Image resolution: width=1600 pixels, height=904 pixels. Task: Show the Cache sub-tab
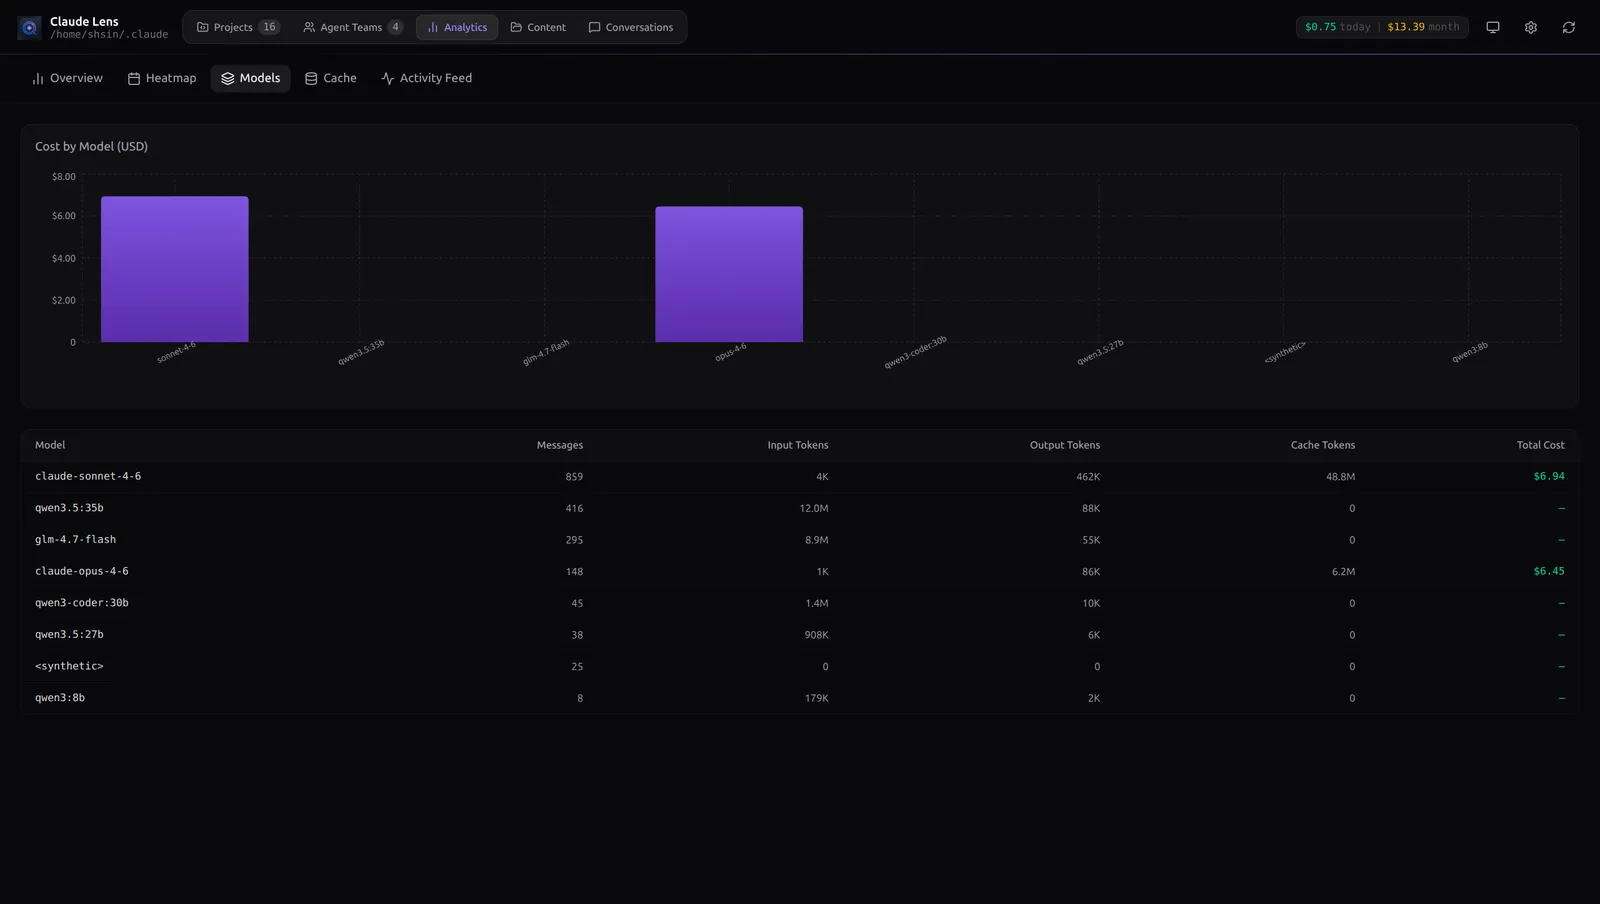point(330,78)
